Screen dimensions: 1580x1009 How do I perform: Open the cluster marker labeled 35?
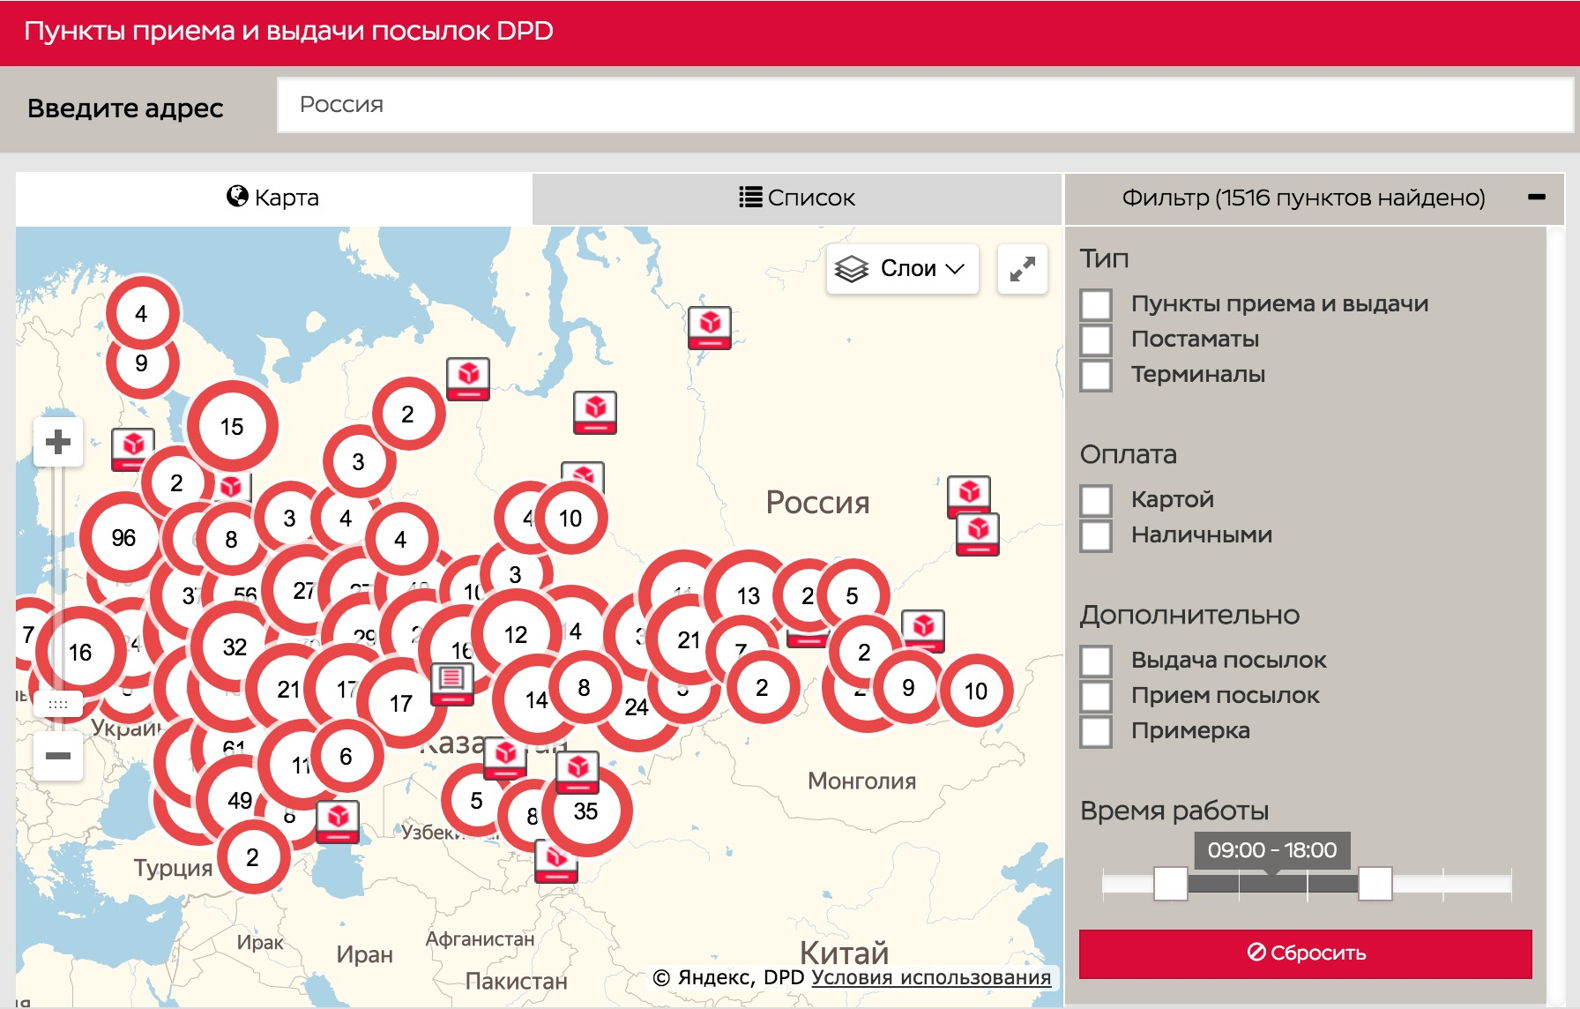[586, 811]
